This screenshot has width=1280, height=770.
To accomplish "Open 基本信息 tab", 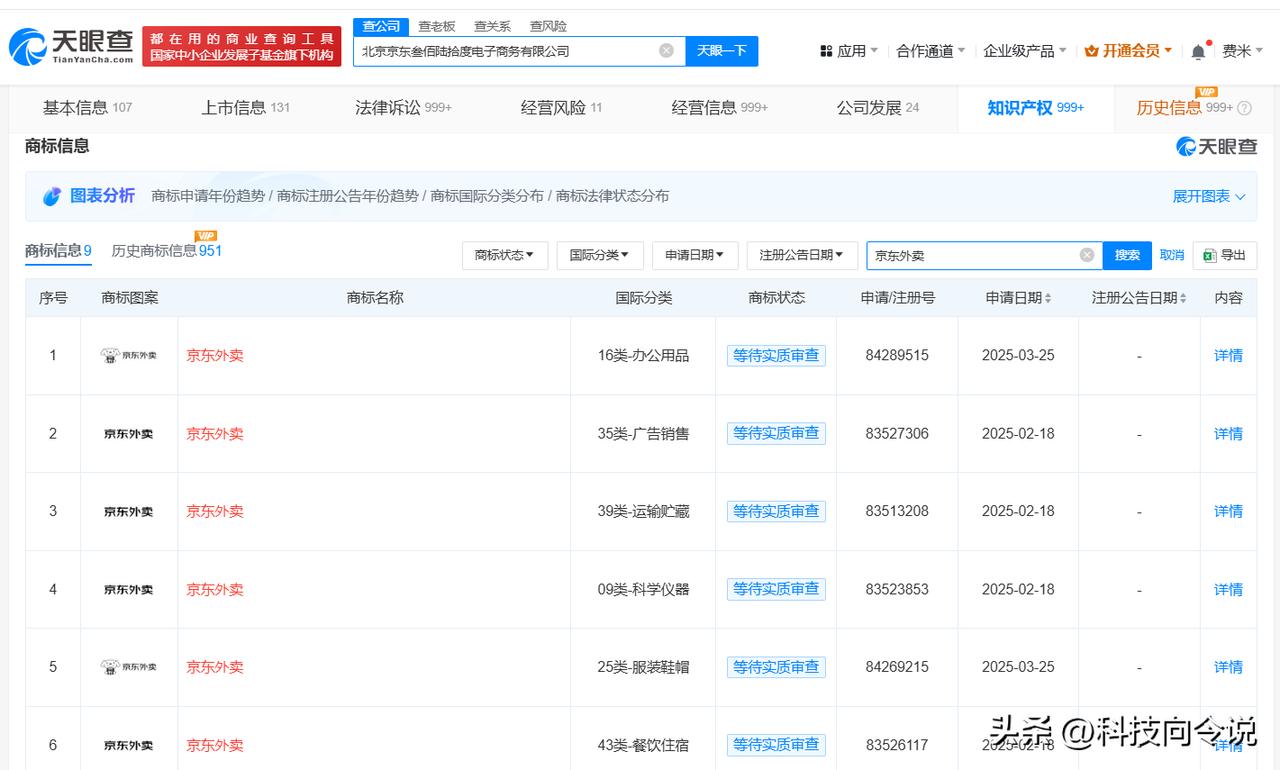I will [87, 108].
